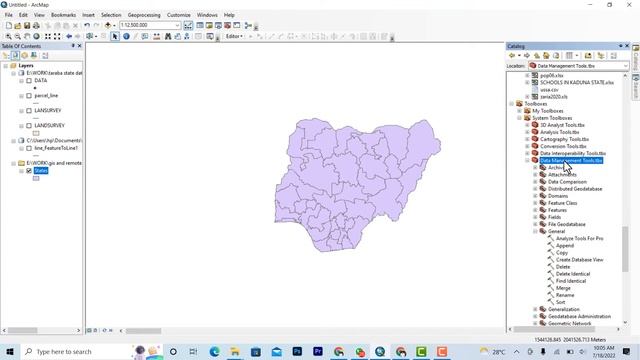
Task: Open the Geoprocessing menu
Action: click(144, 15)
